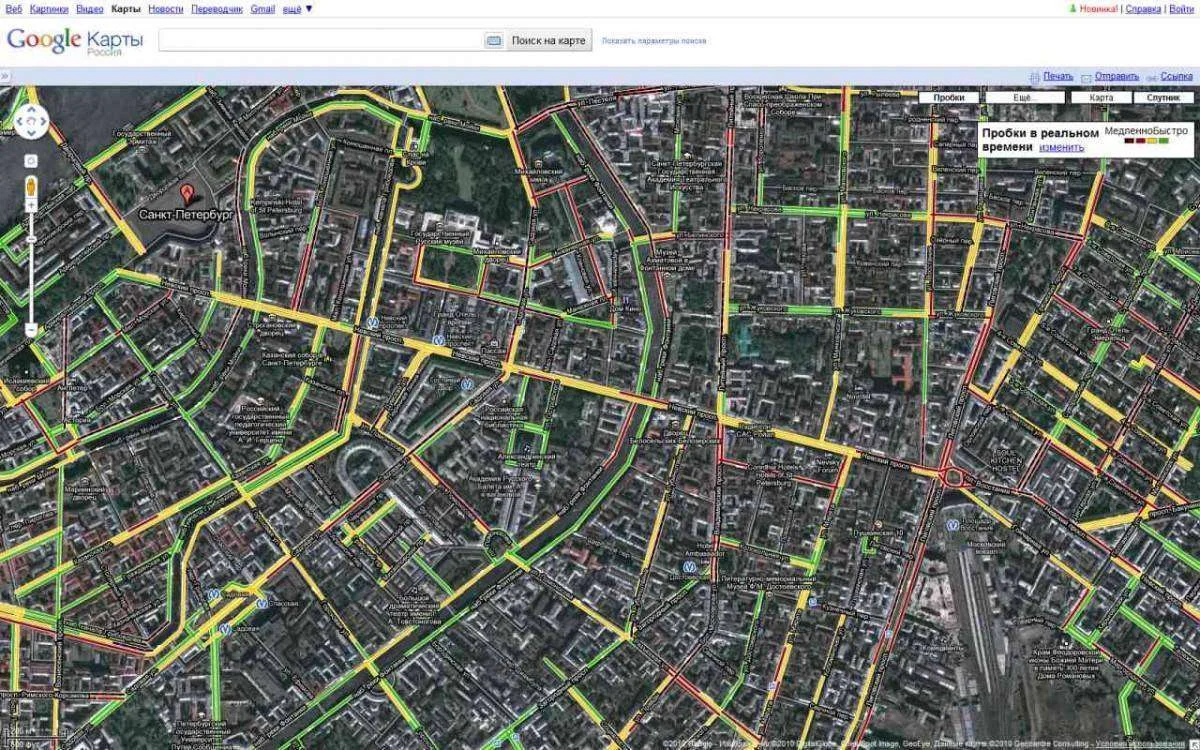Click the Google Карты logo
The width and height of the screenshot is (1200, 750).
click(75, 40)
